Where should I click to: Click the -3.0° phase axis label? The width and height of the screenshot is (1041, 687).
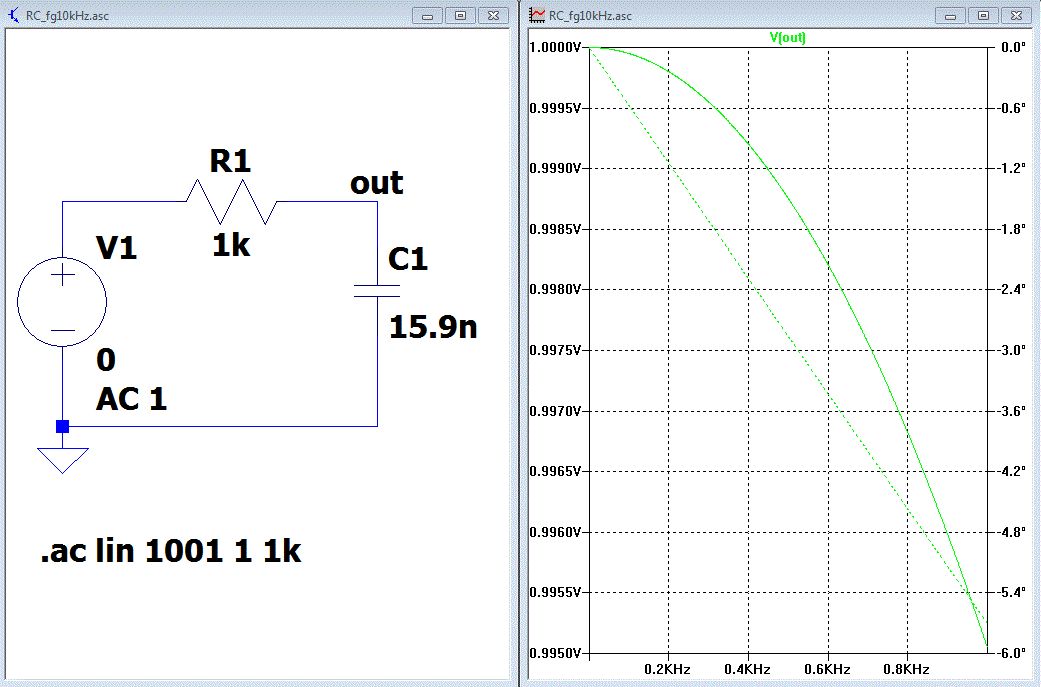pyautogui.click(x=1012, y=350)
